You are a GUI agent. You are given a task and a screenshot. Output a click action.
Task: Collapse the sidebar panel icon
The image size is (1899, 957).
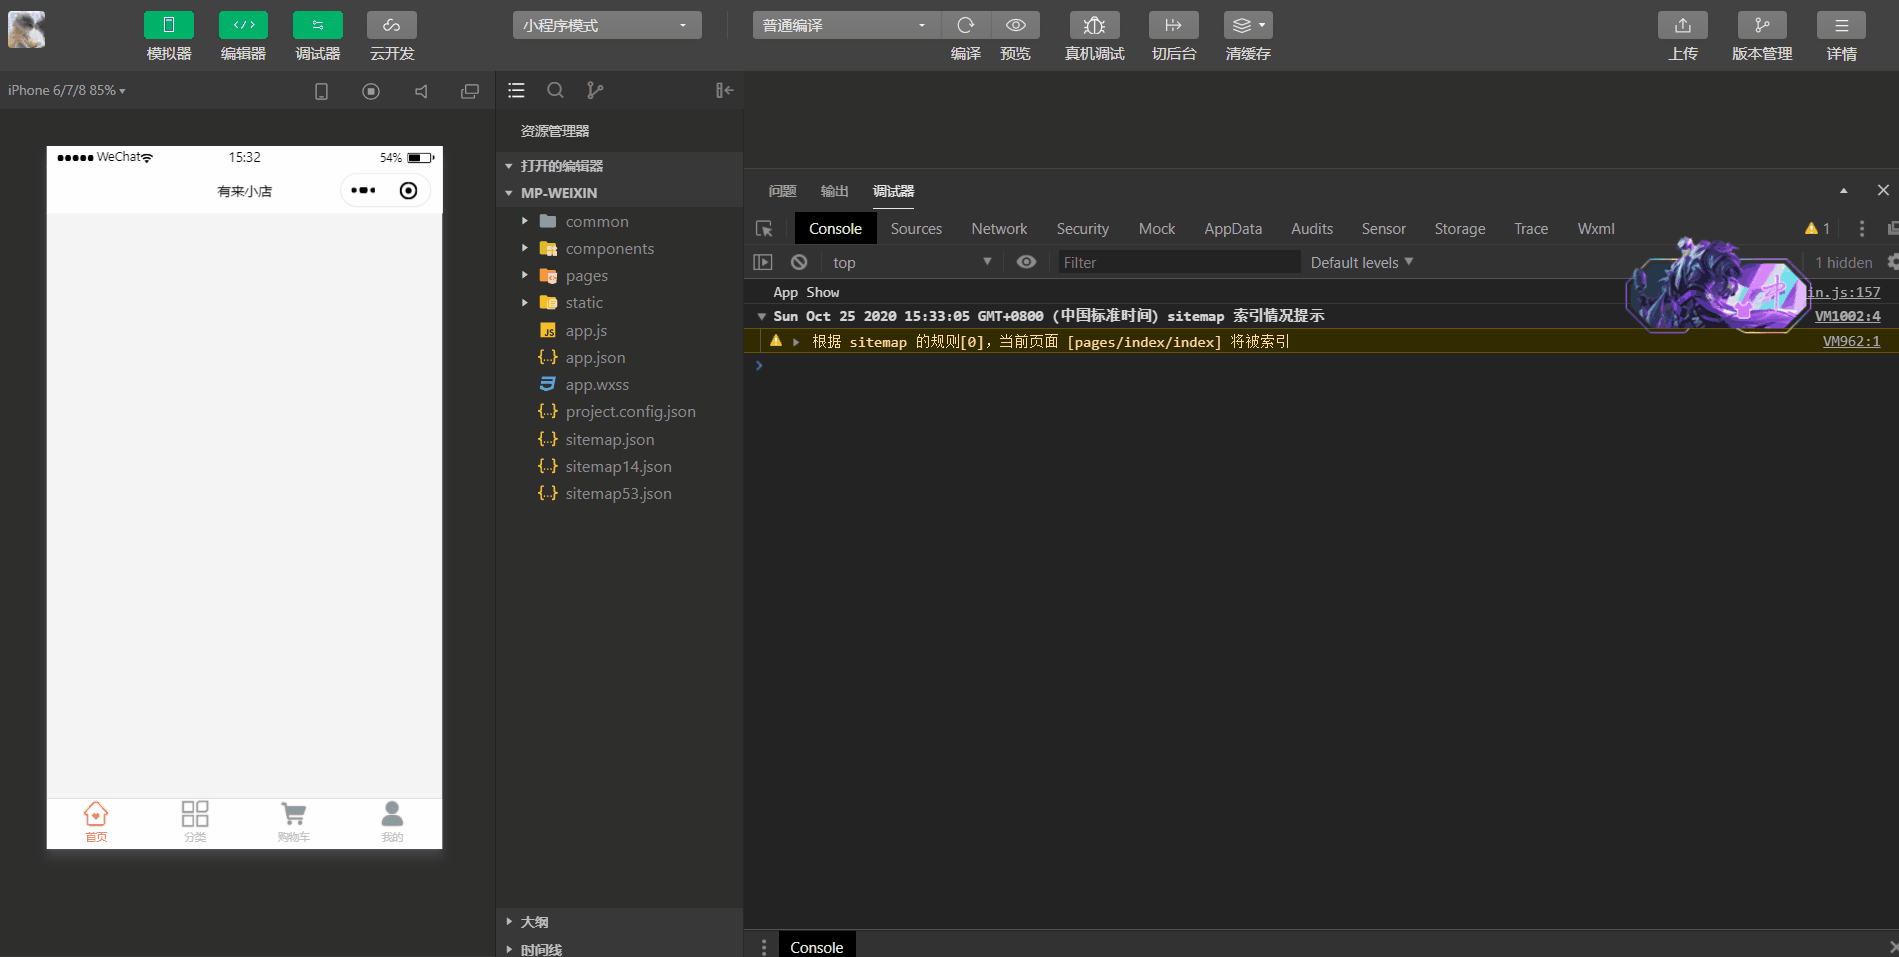point(725,90)
